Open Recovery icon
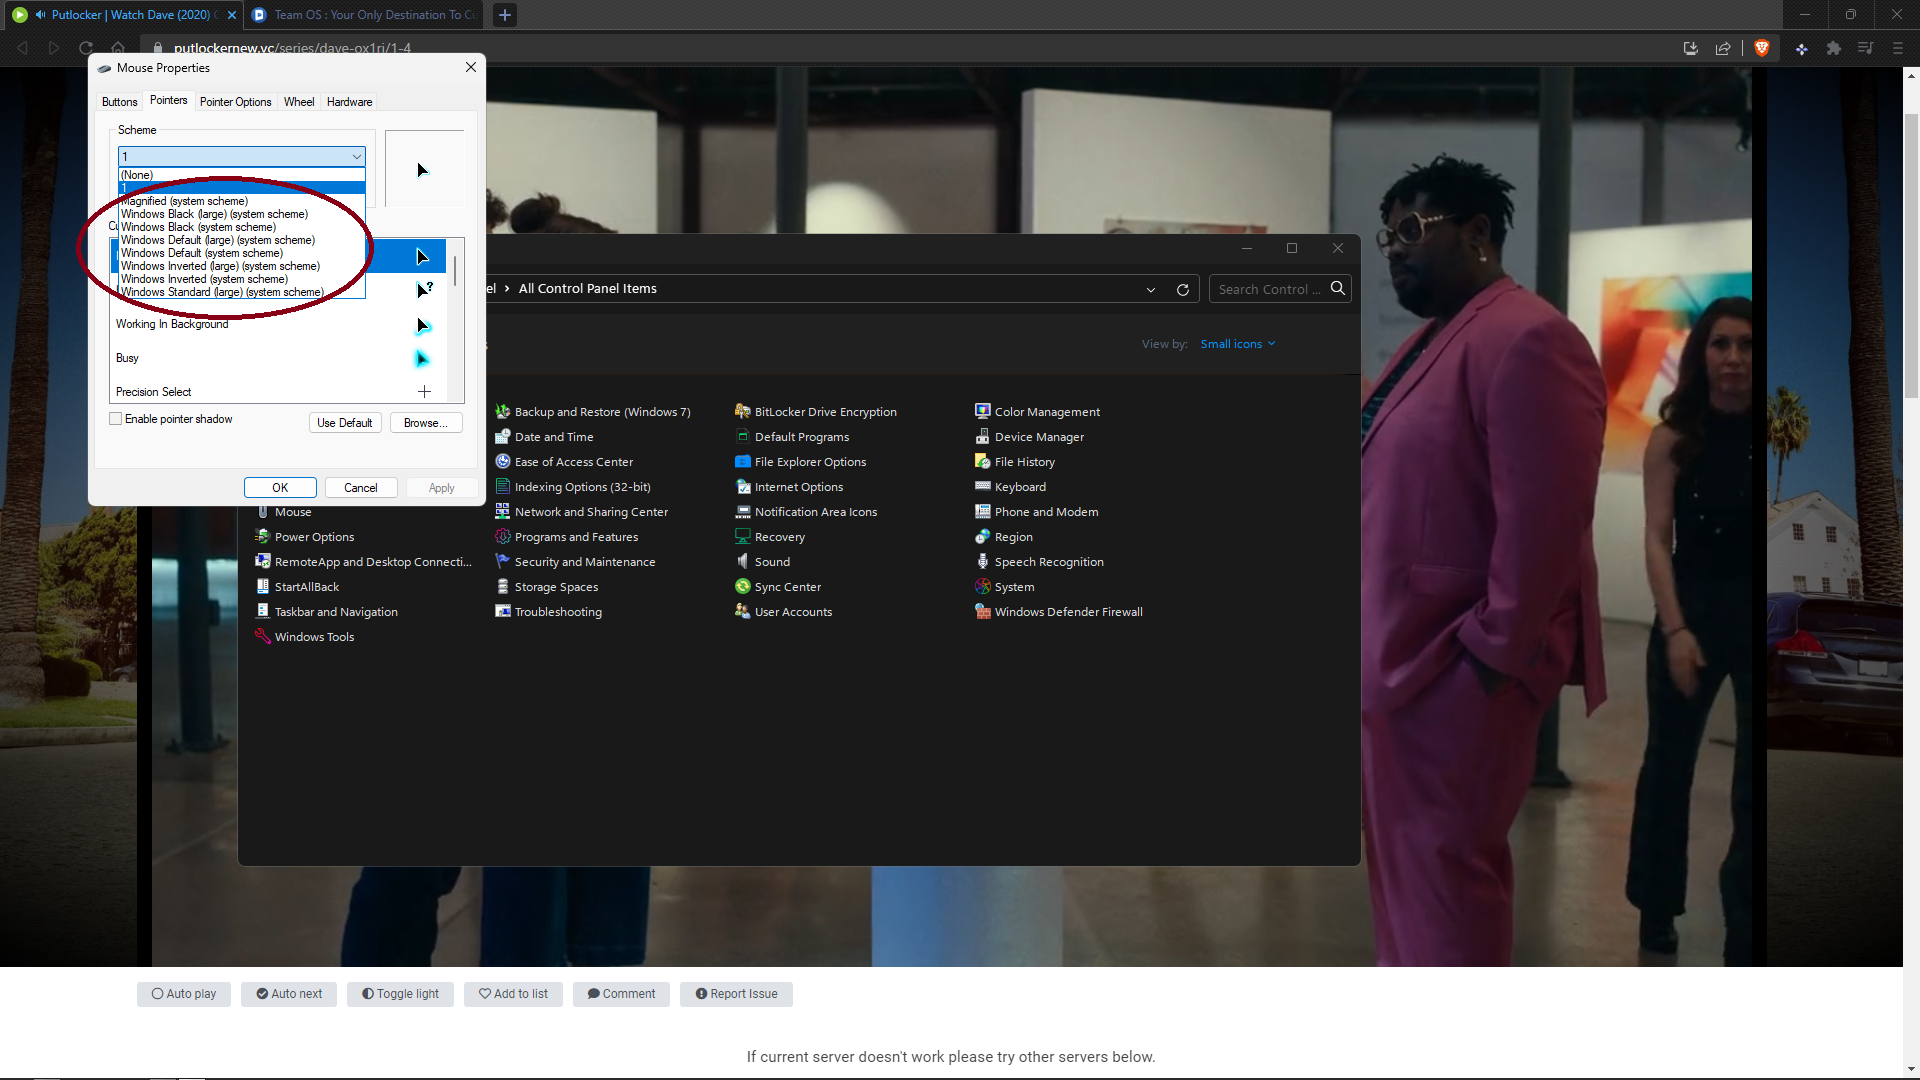This screenshot has height=1080, width=1920. coord(743,536)
